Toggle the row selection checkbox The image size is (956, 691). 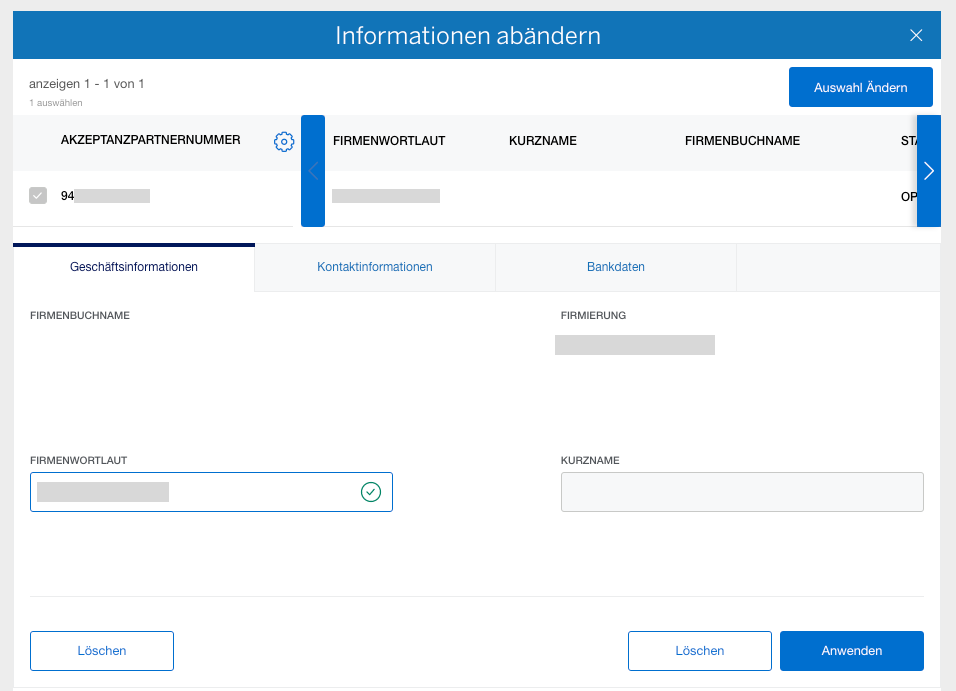(38, 195)
